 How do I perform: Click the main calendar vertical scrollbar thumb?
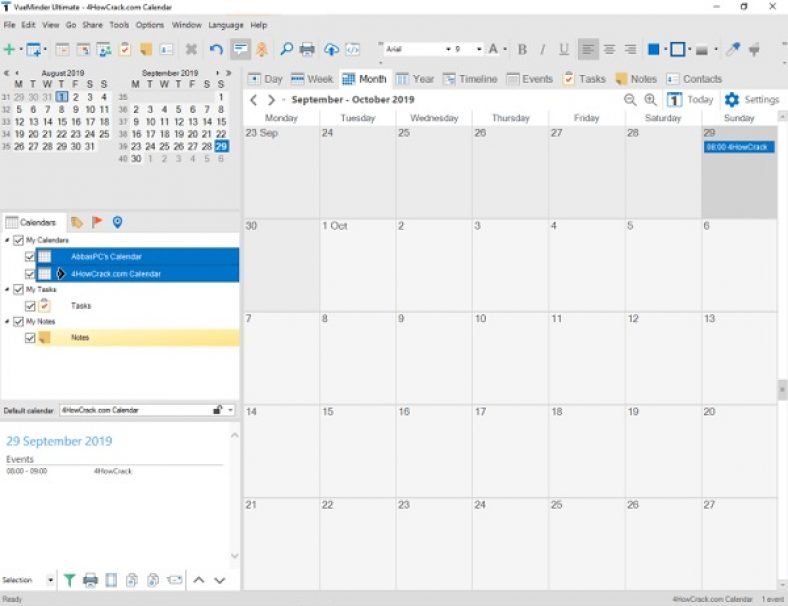tap(782, 389)
